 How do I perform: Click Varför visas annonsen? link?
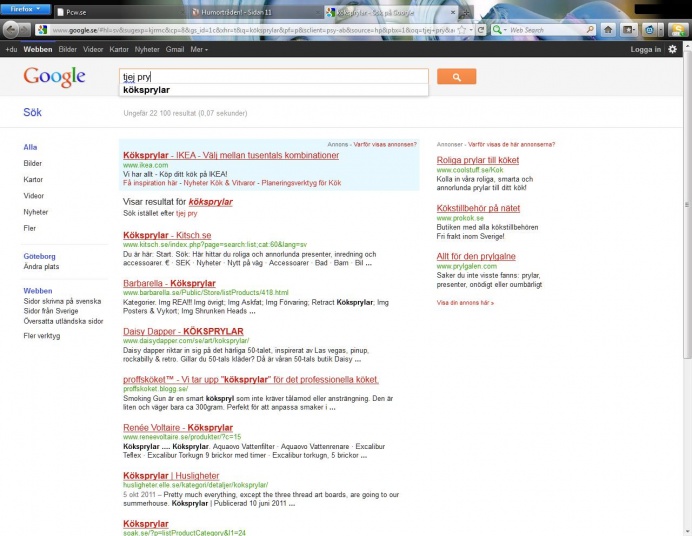click(x=385, y=144)
